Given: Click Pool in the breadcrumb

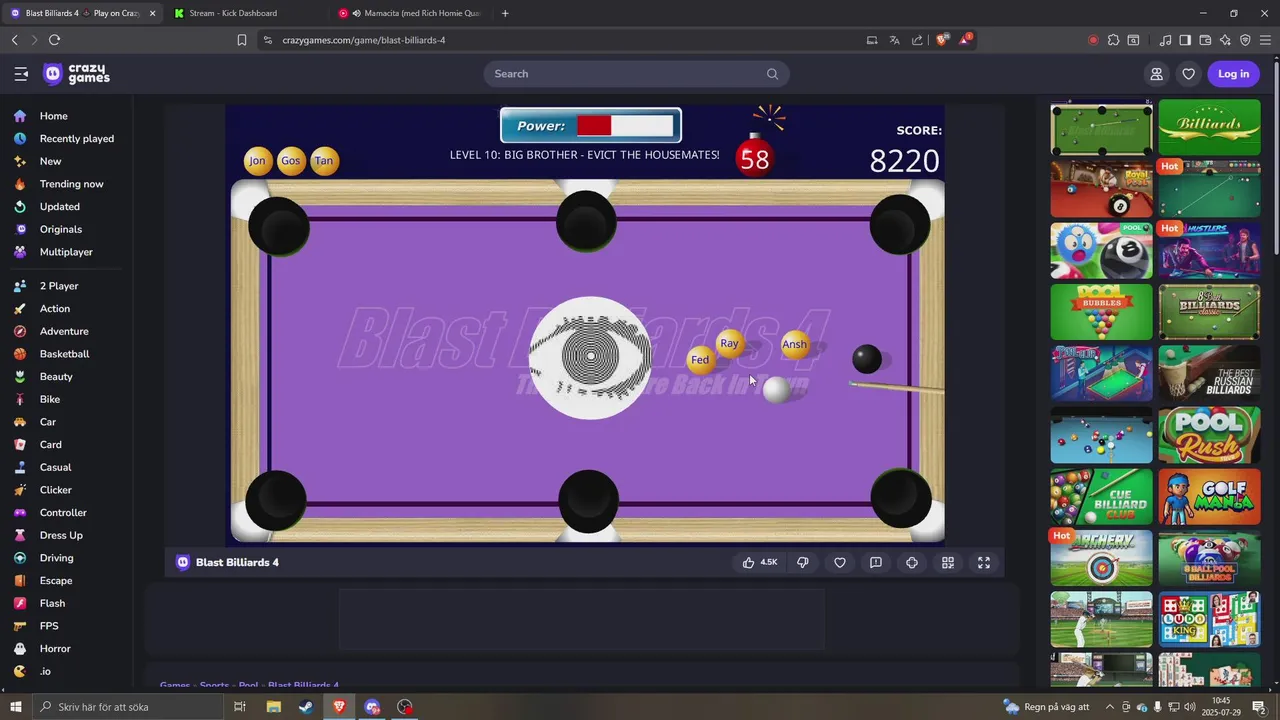Looking at the screenshot, I should point(248,686).
